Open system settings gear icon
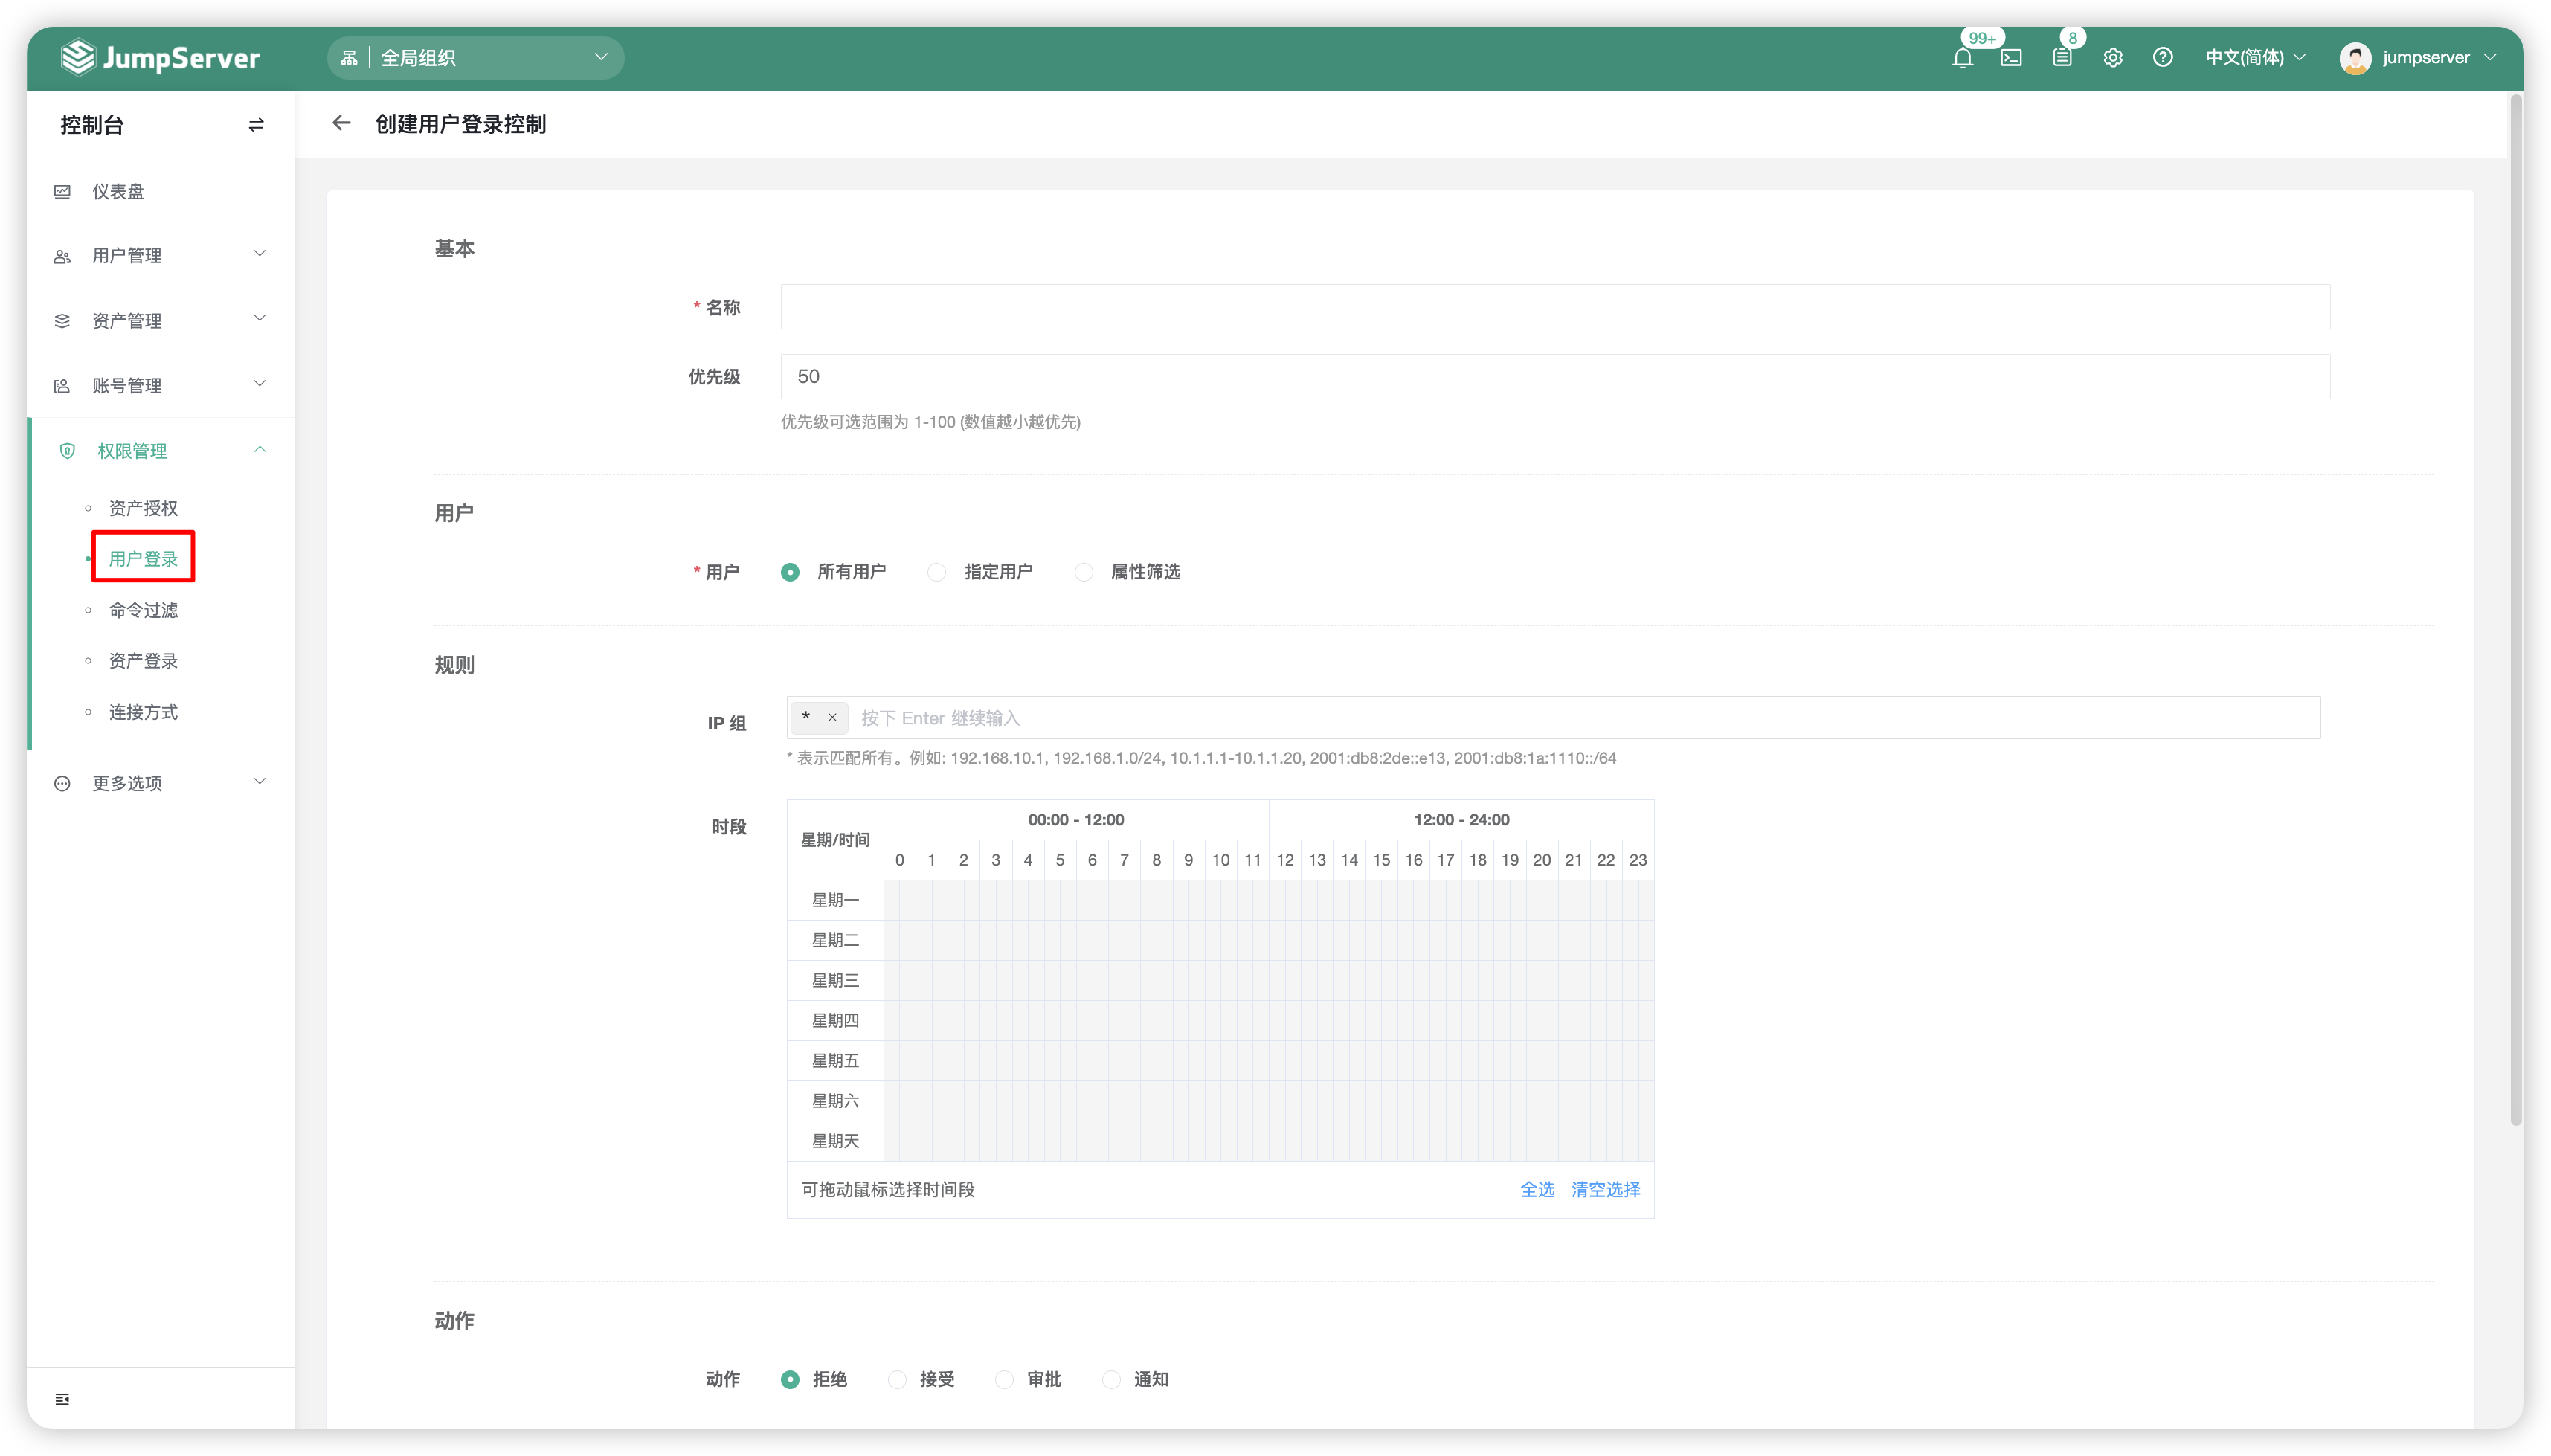 tap(2112, 58)
